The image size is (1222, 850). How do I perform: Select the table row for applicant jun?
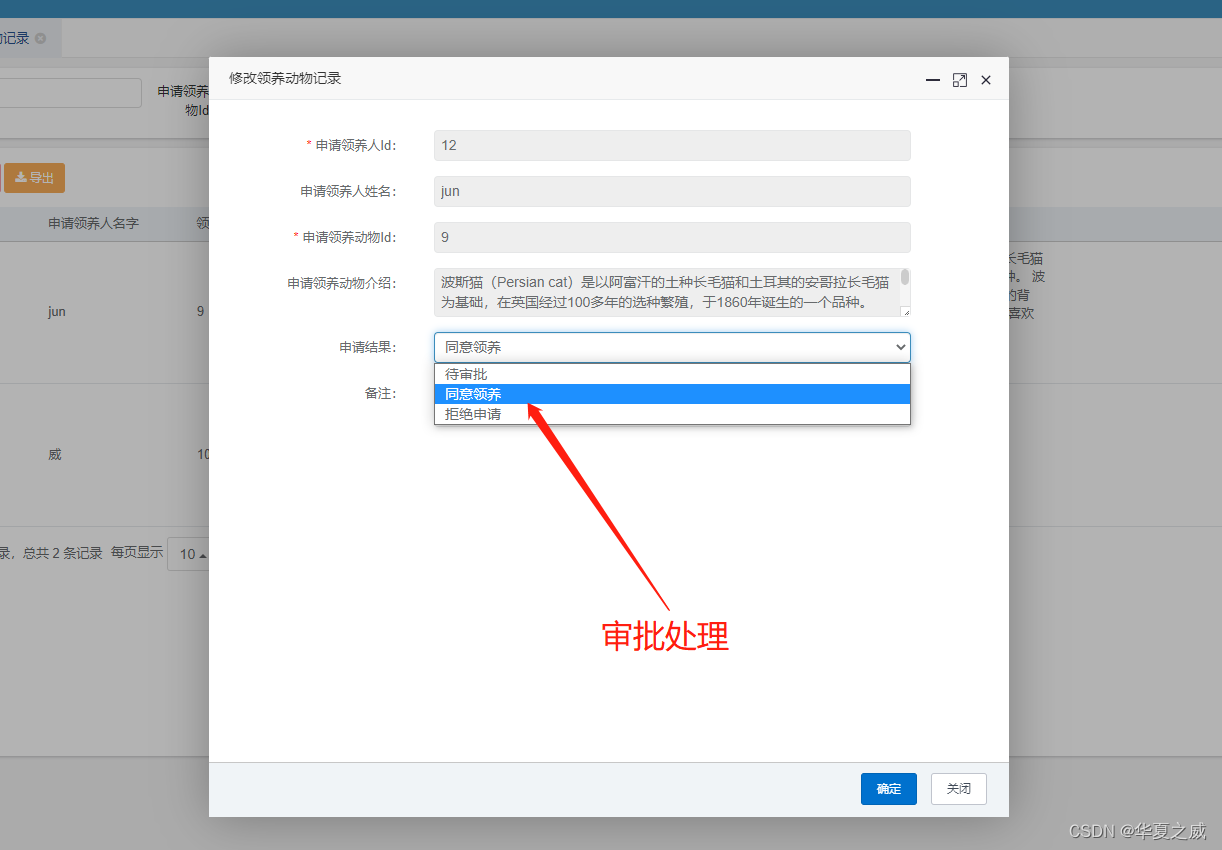[x=56, y=311]
